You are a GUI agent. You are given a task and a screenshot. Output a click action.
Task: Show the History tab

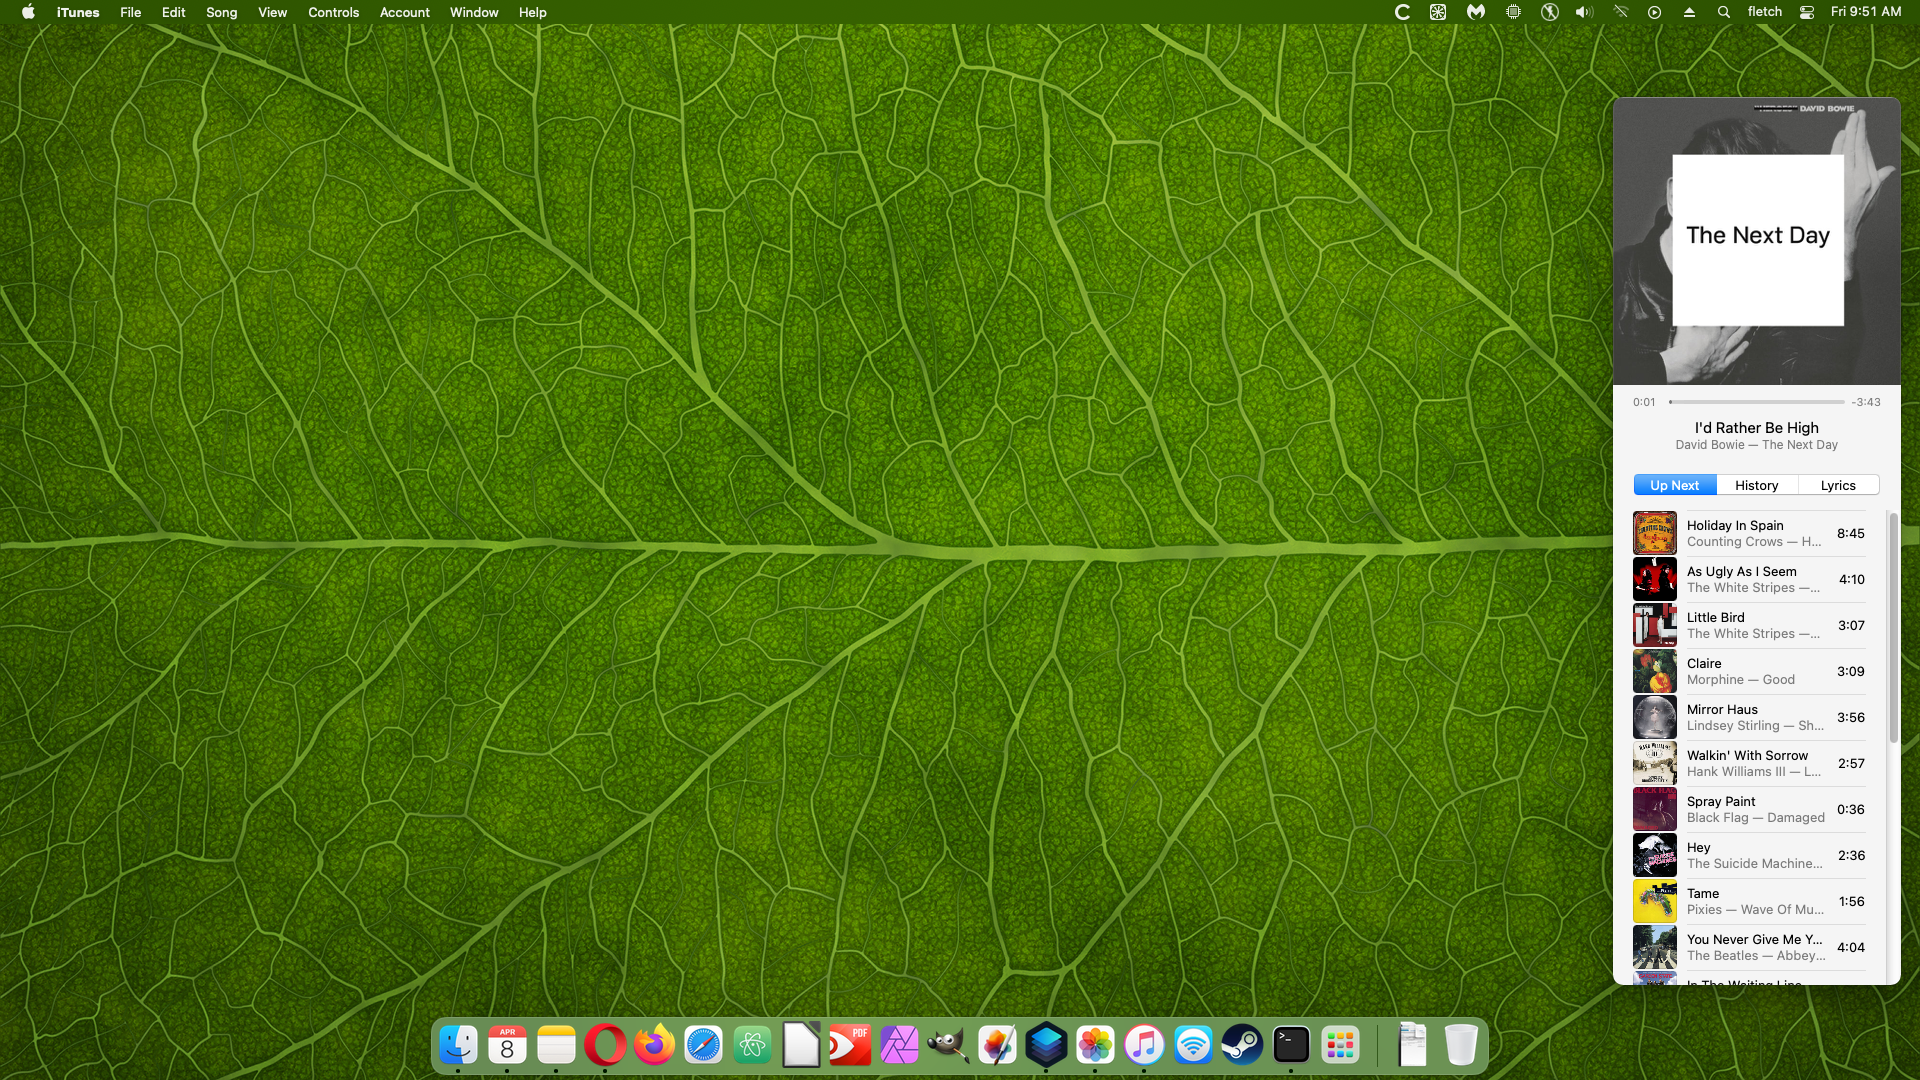[1756, 485]
